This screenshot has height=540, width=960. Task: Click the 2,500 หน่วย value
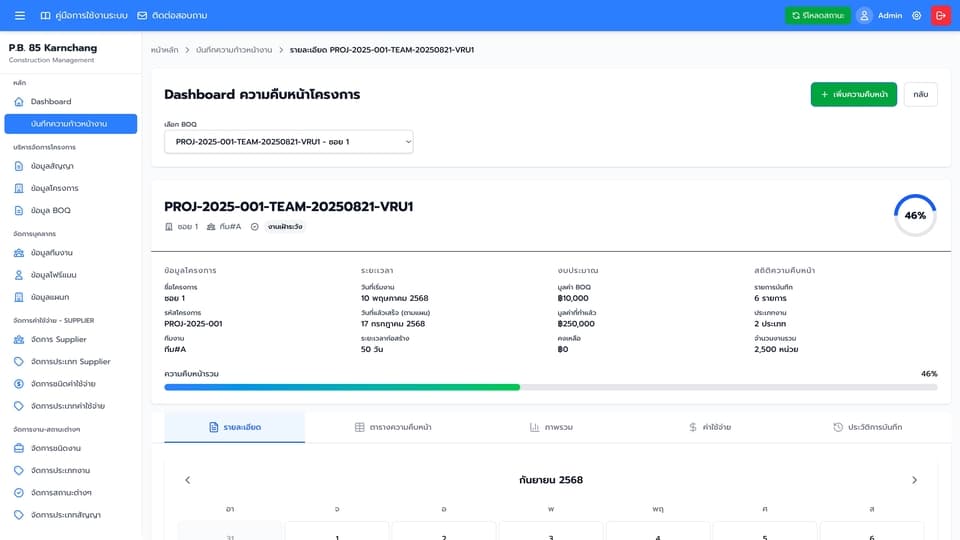pyautogui.click(x=776, y=349)
